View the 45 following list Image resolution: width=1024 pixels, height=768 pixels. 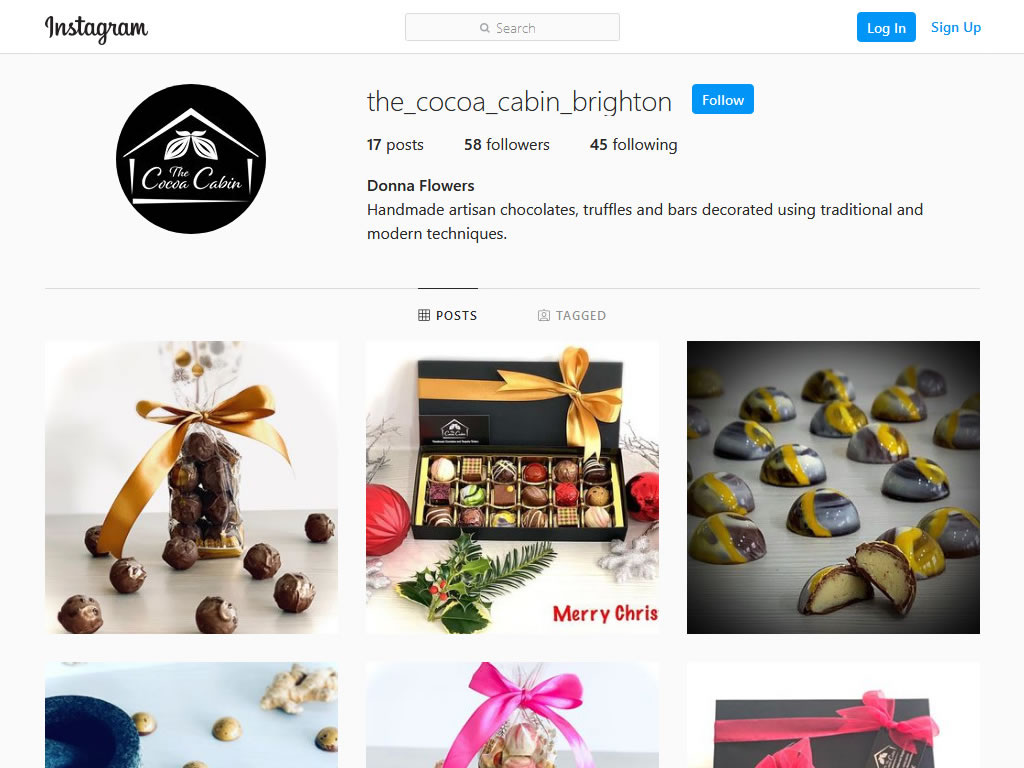(633, 144)
